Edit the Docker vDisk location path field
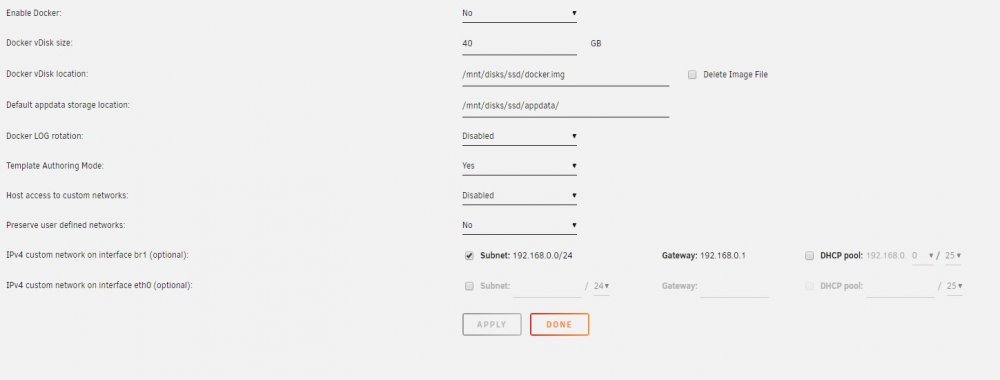 (566, 75)
